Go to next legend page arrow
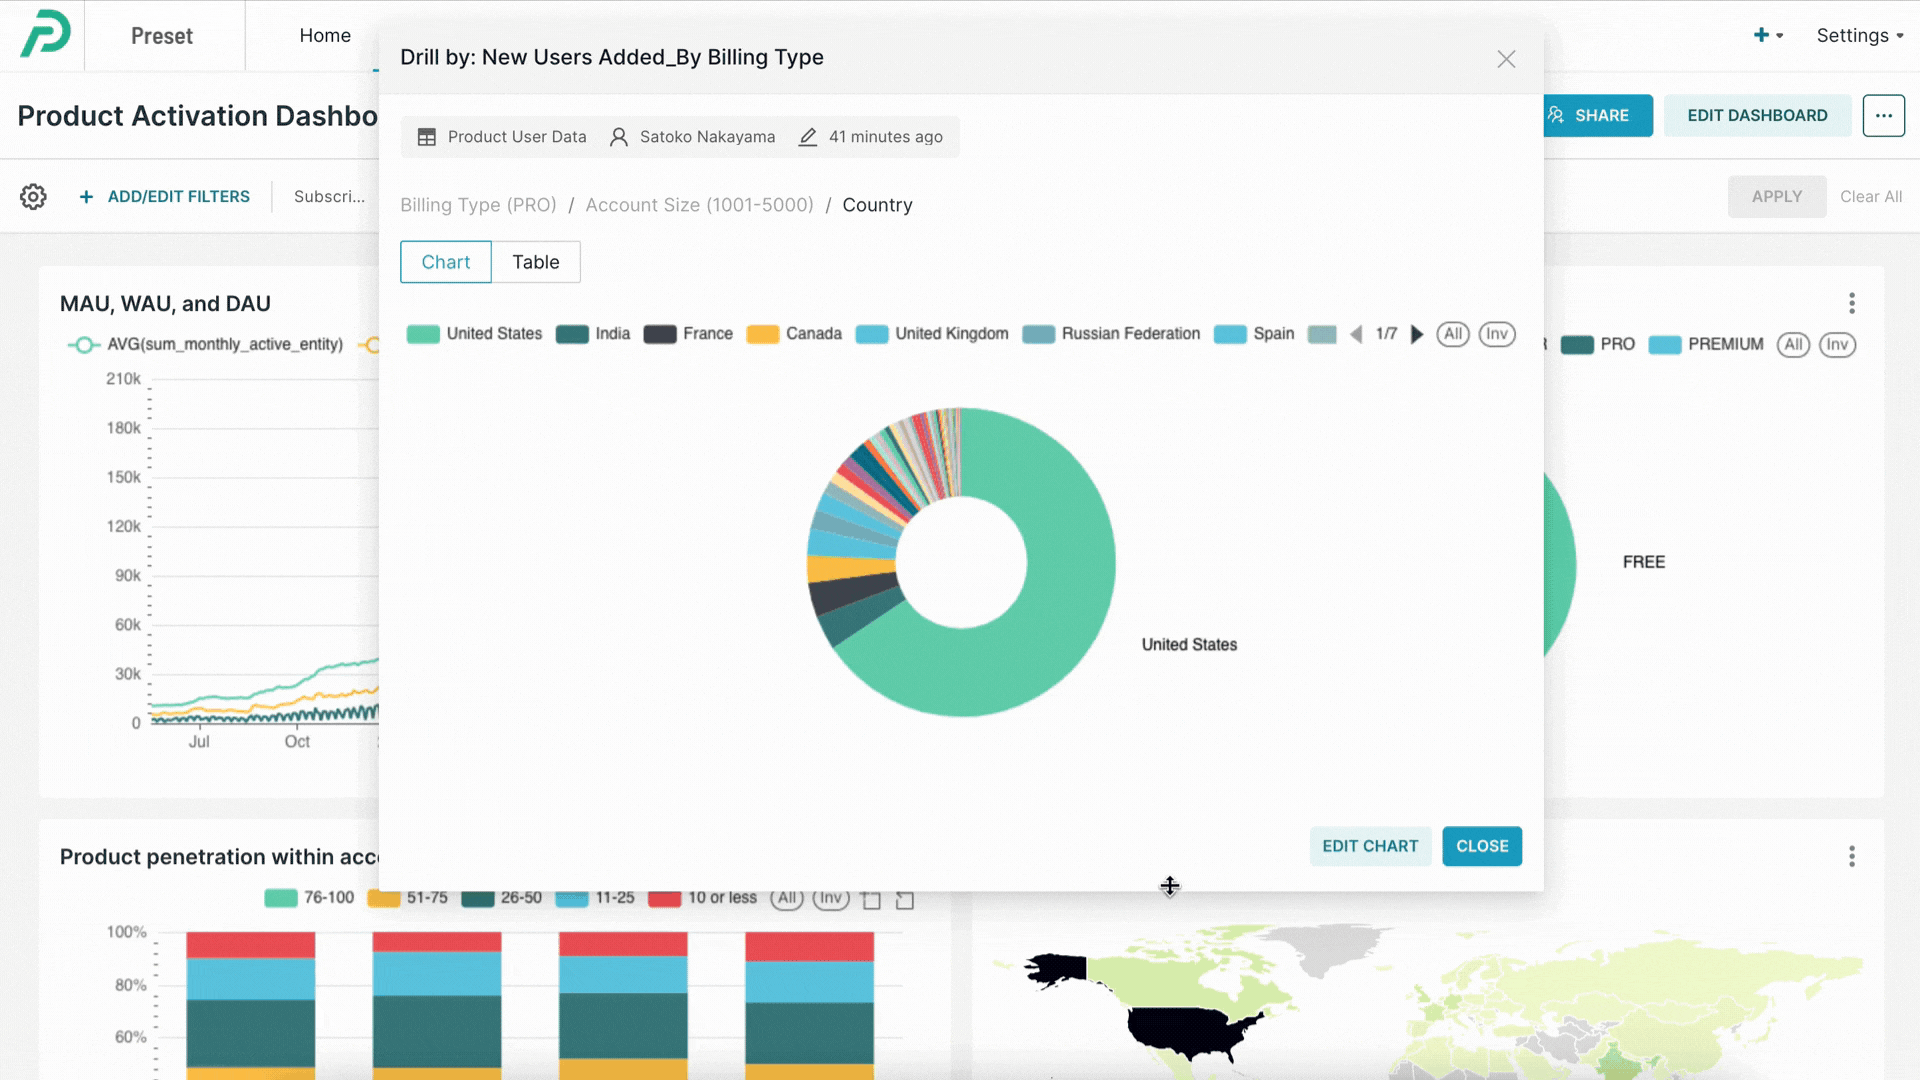This screenshot has width=1920, height=1080. tap(1416, 334)
